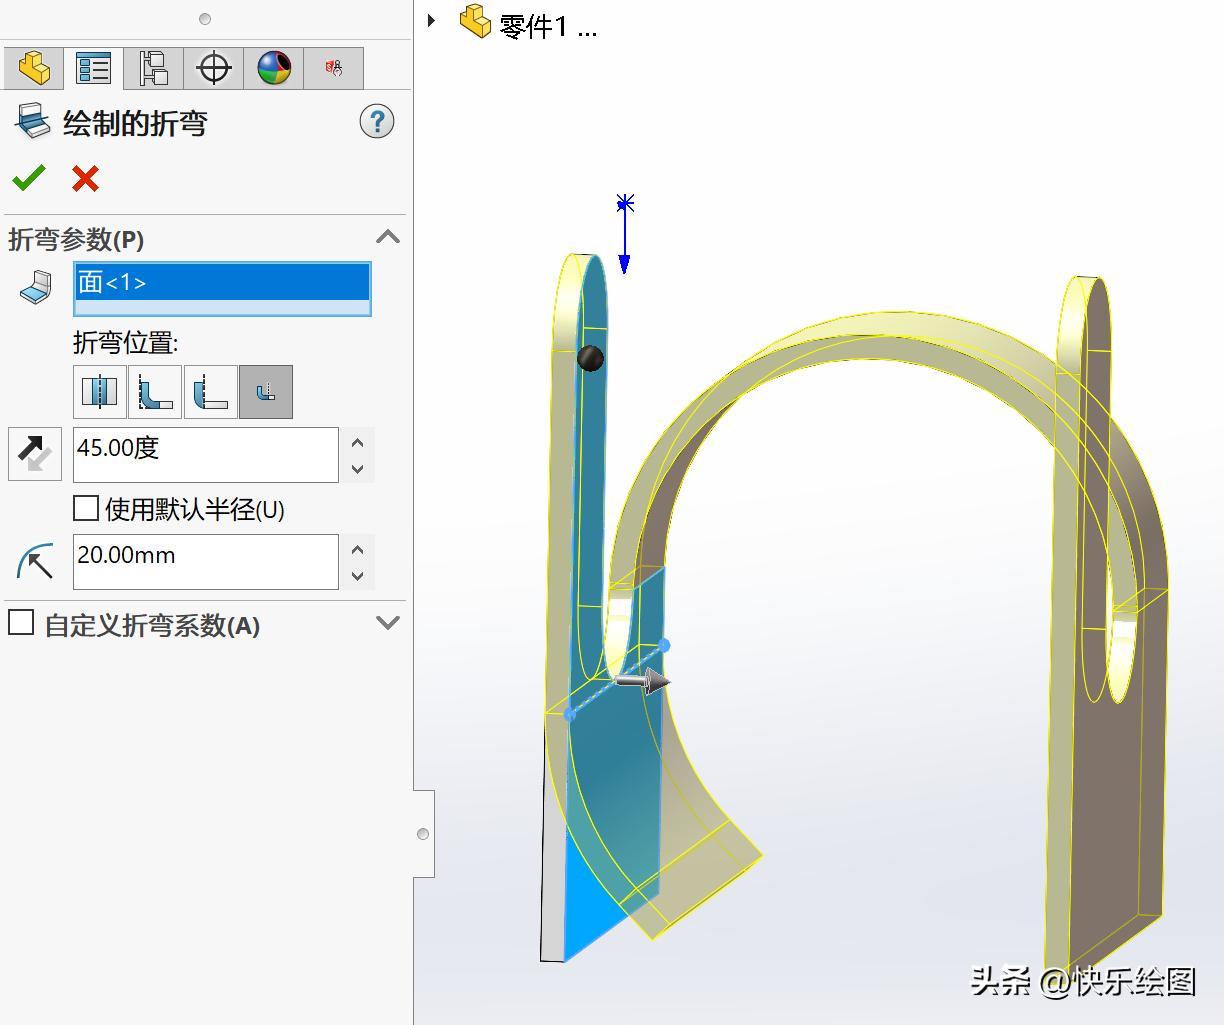Click the 零件1 part icon in the viewport
Screen dimensions: 1224x1025
475,21
